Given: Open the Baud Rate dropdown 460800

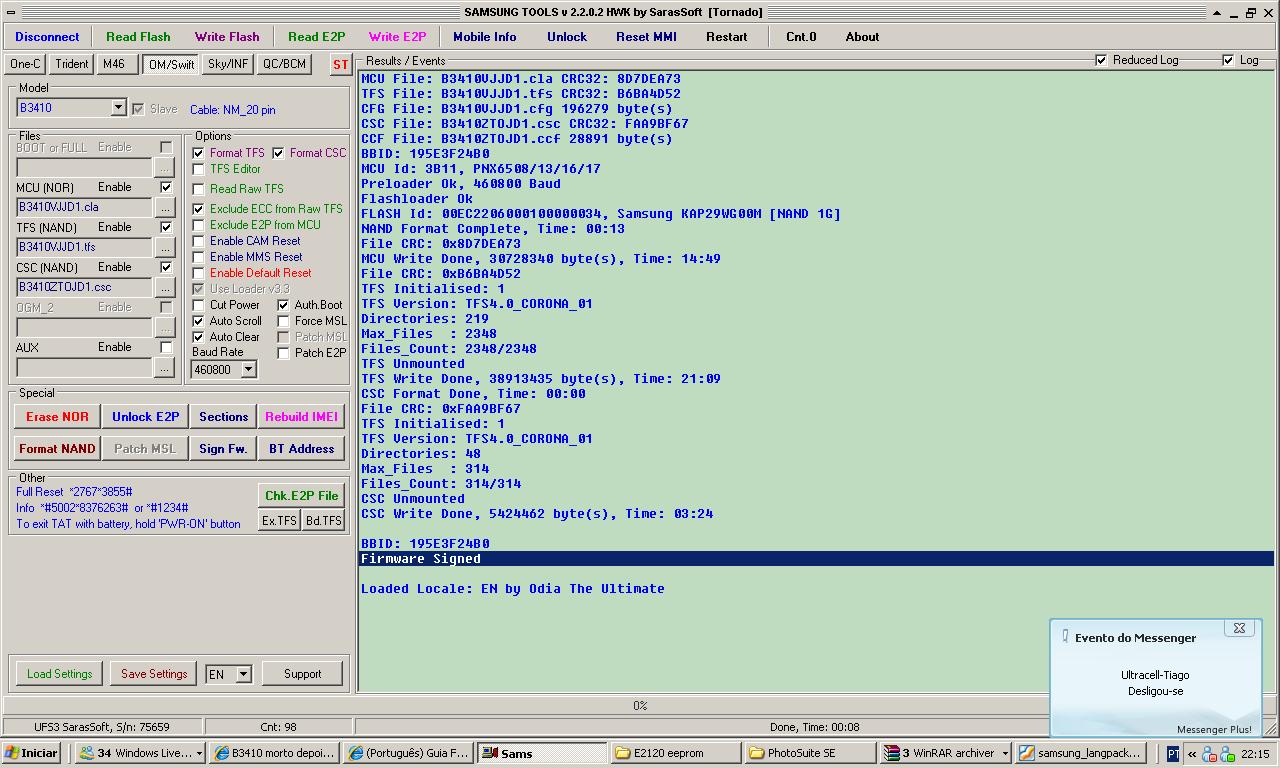Looking at the screenshot, I should pos(248,370).
